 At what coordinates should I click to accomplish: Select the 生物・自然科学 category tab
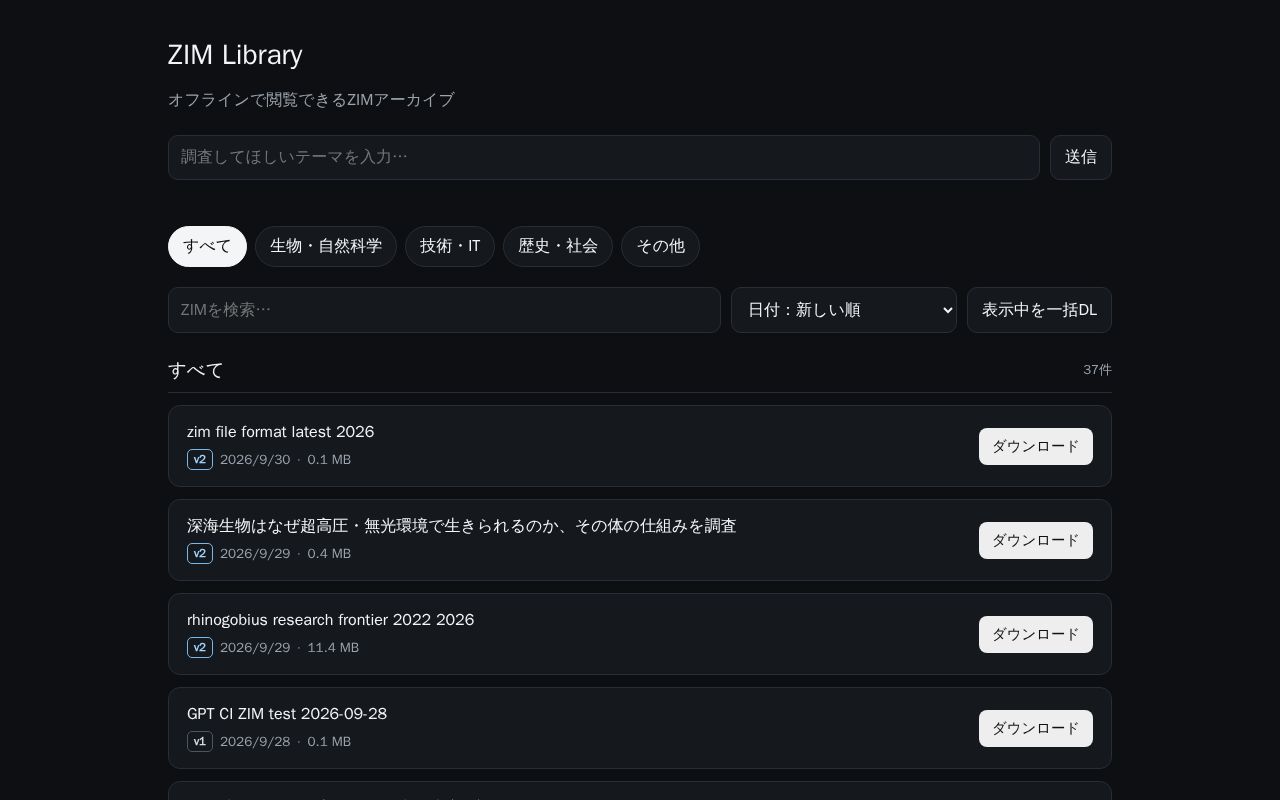pyautogui.click(x=326, y=246)
